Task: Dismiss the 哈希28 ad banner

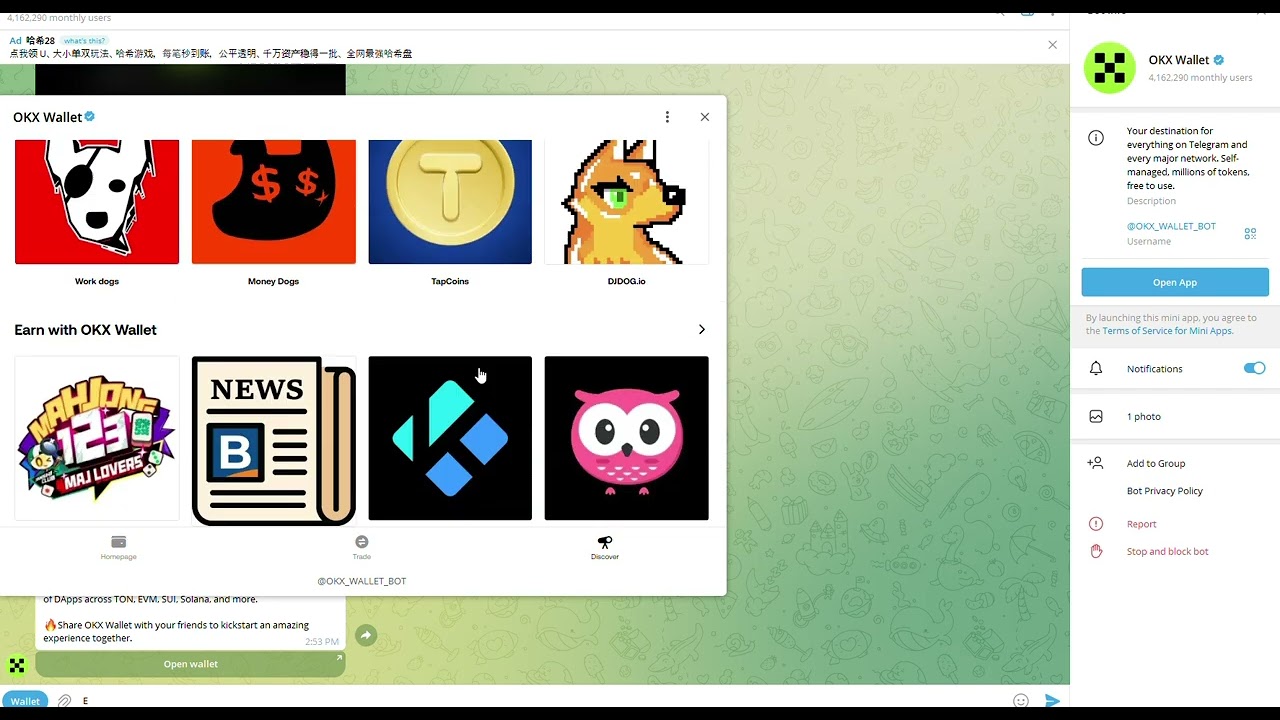Action: [1052, 45]
